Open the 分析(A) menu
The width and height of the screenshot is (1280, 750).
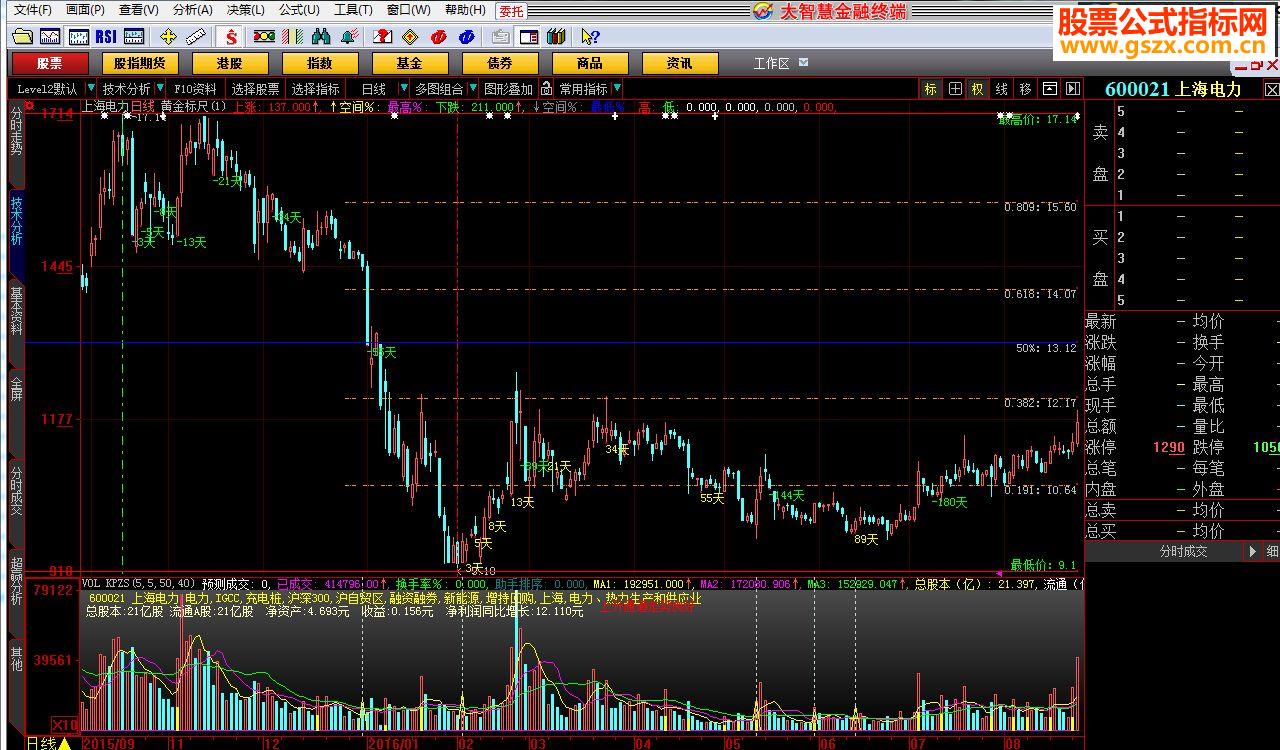[192, 10]
